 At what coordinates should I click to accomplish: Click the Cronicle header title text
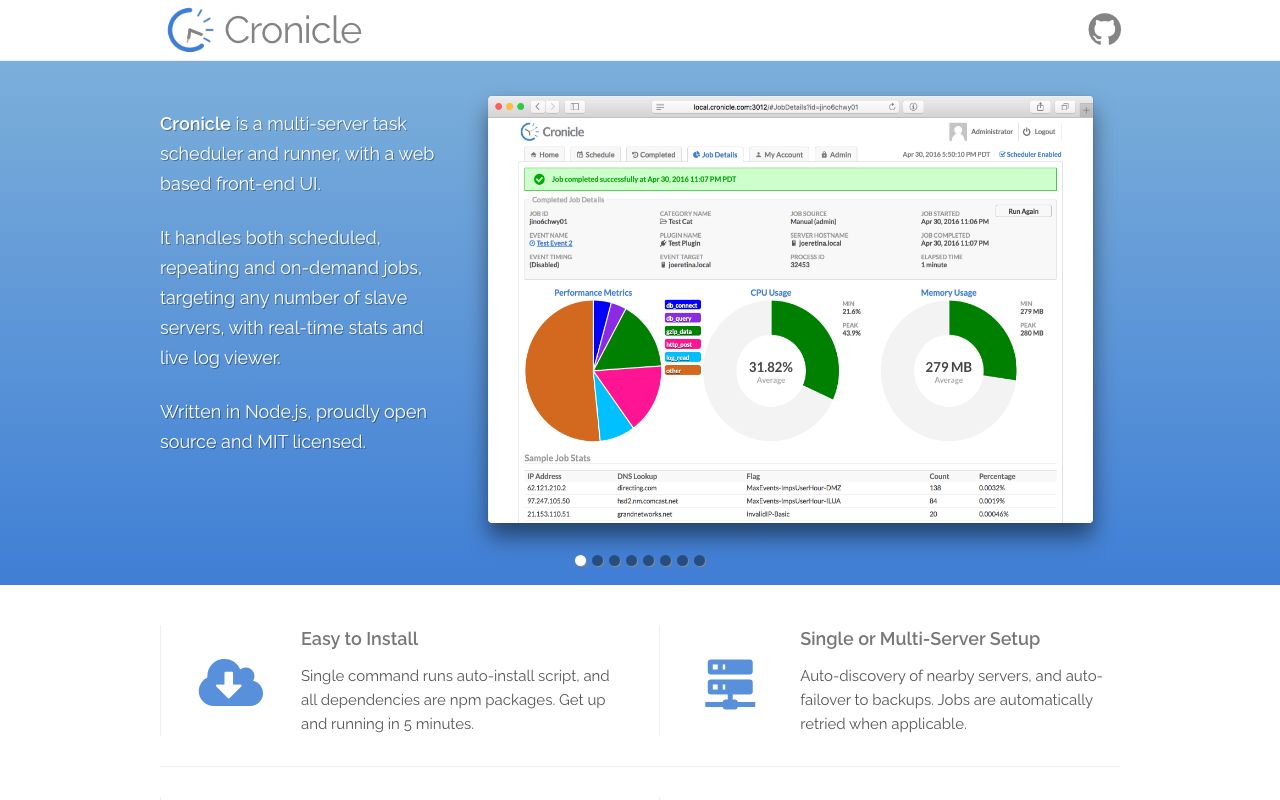(x=292, y=30)
